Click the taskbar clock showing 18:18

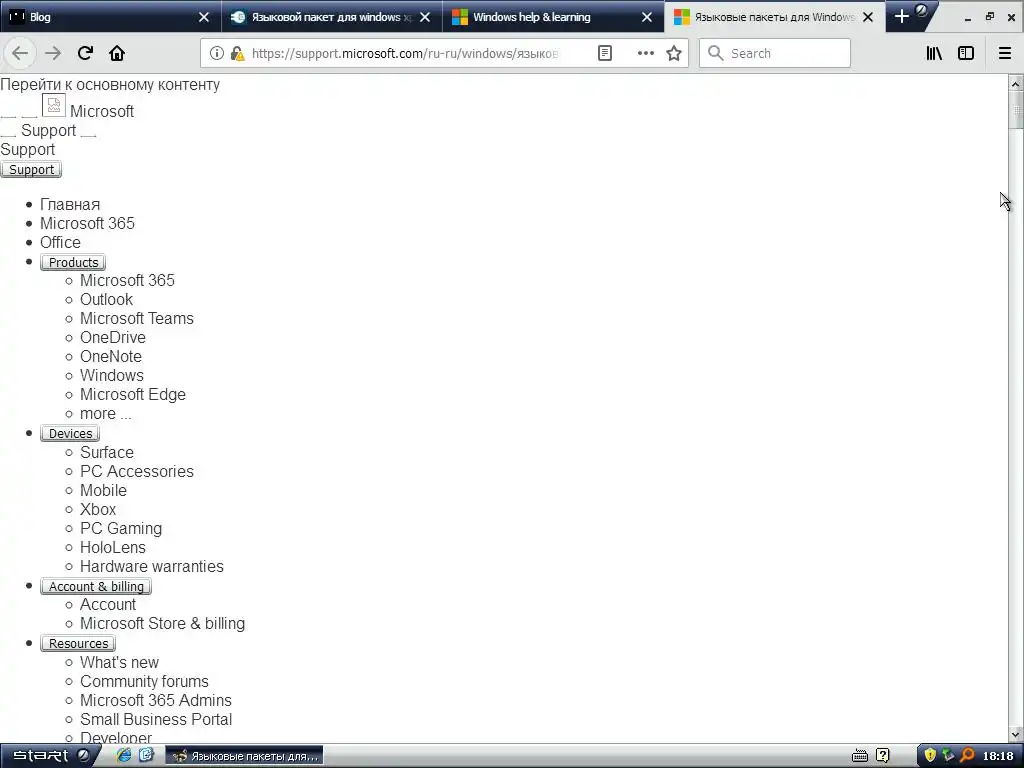998,756
